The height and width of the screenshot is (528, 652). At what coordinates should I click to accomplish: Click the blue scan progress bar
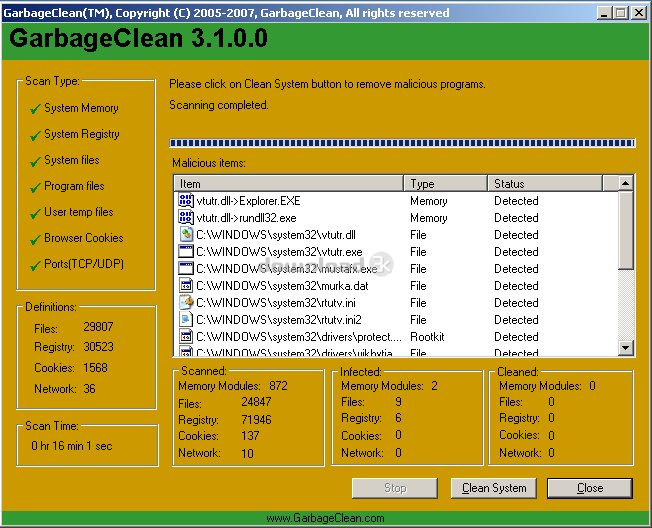pyautogui.click(x=402, y=143)
